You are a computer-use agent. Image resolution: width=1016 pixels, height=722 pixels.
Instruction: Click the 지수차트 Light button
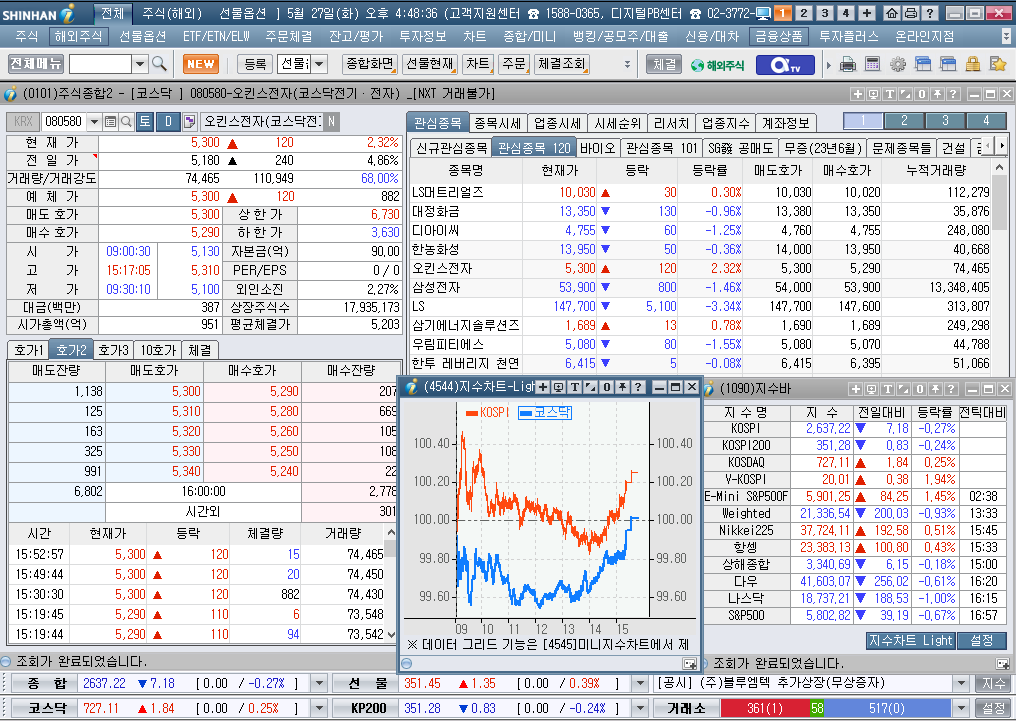910,640
